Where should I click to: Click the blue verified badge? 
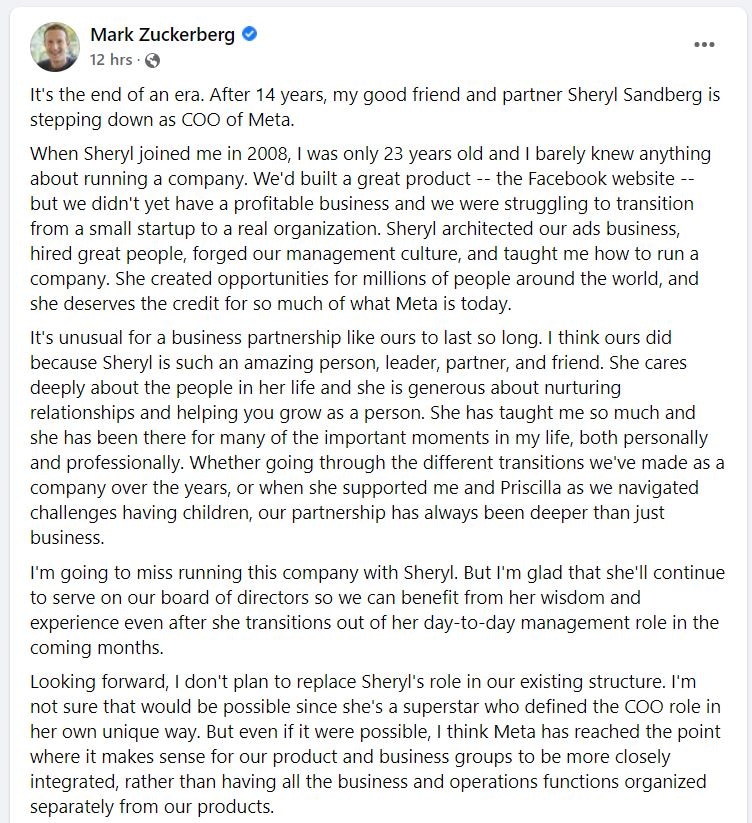tap(250, 35)
